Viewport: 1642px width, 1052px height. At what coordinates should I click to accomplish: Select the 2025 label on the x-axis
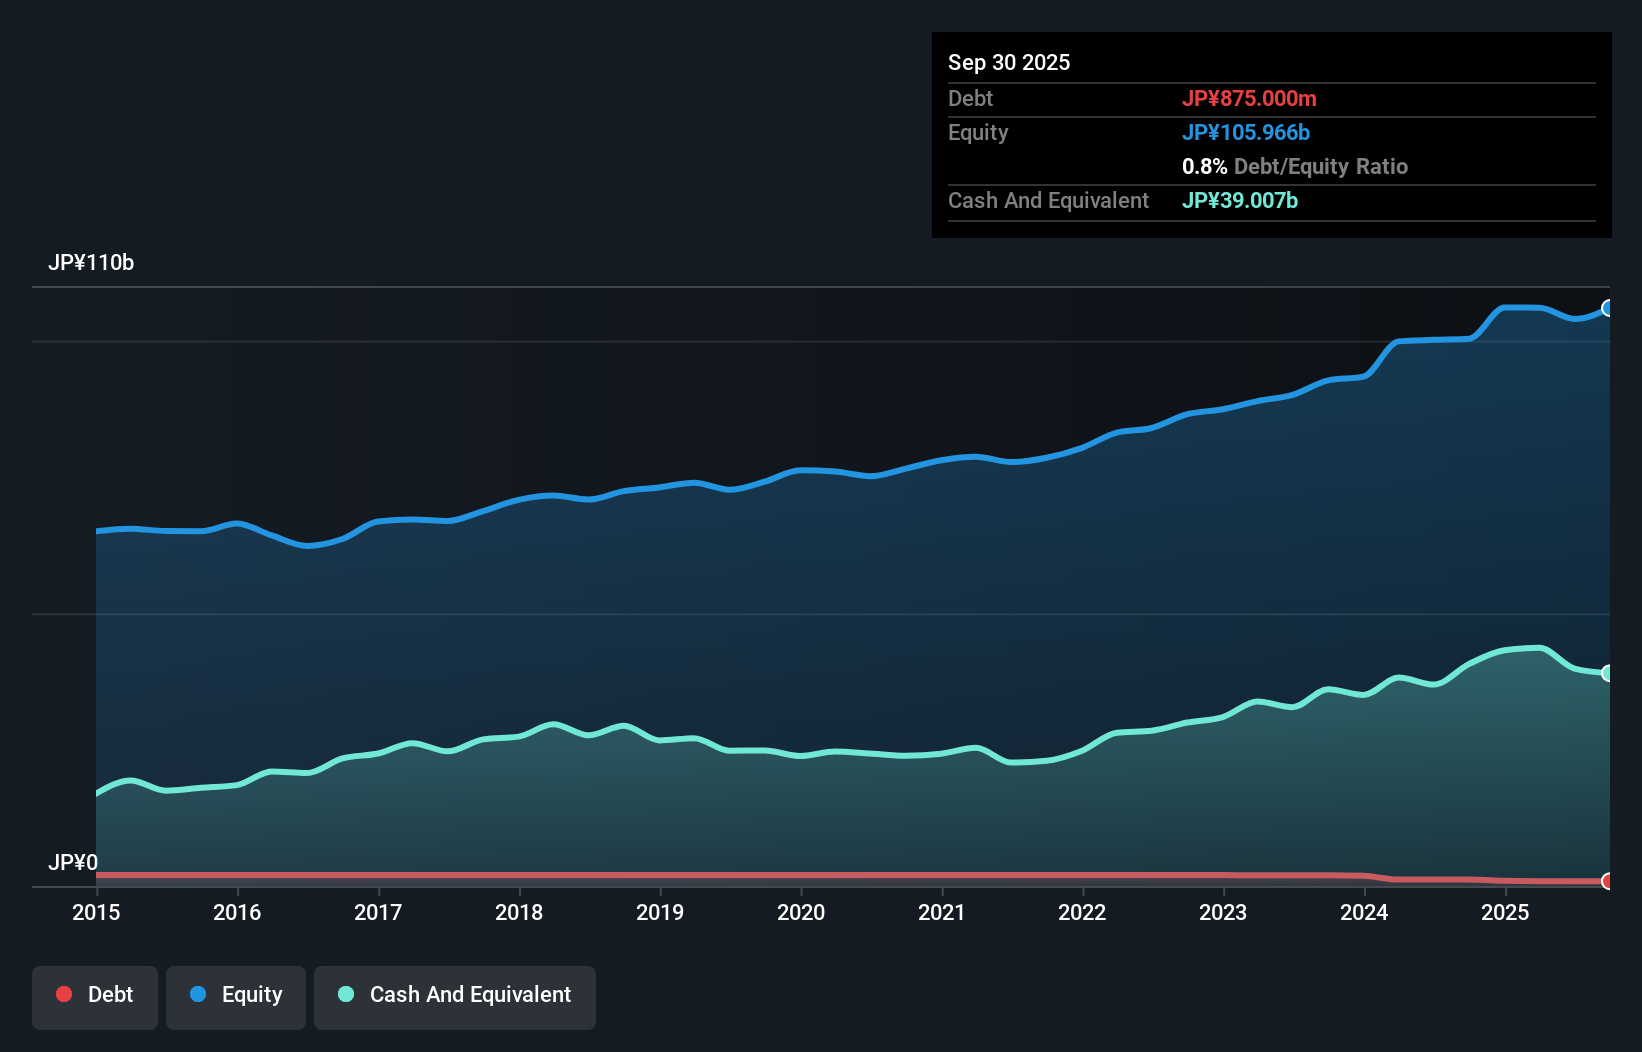click(1506, 913)
